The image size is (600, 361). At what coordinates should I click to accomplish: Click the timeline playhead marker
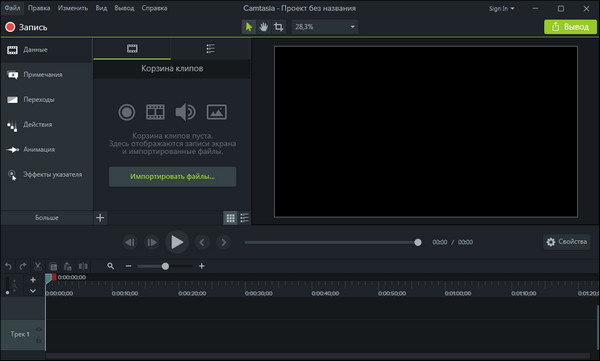[50, 278]
